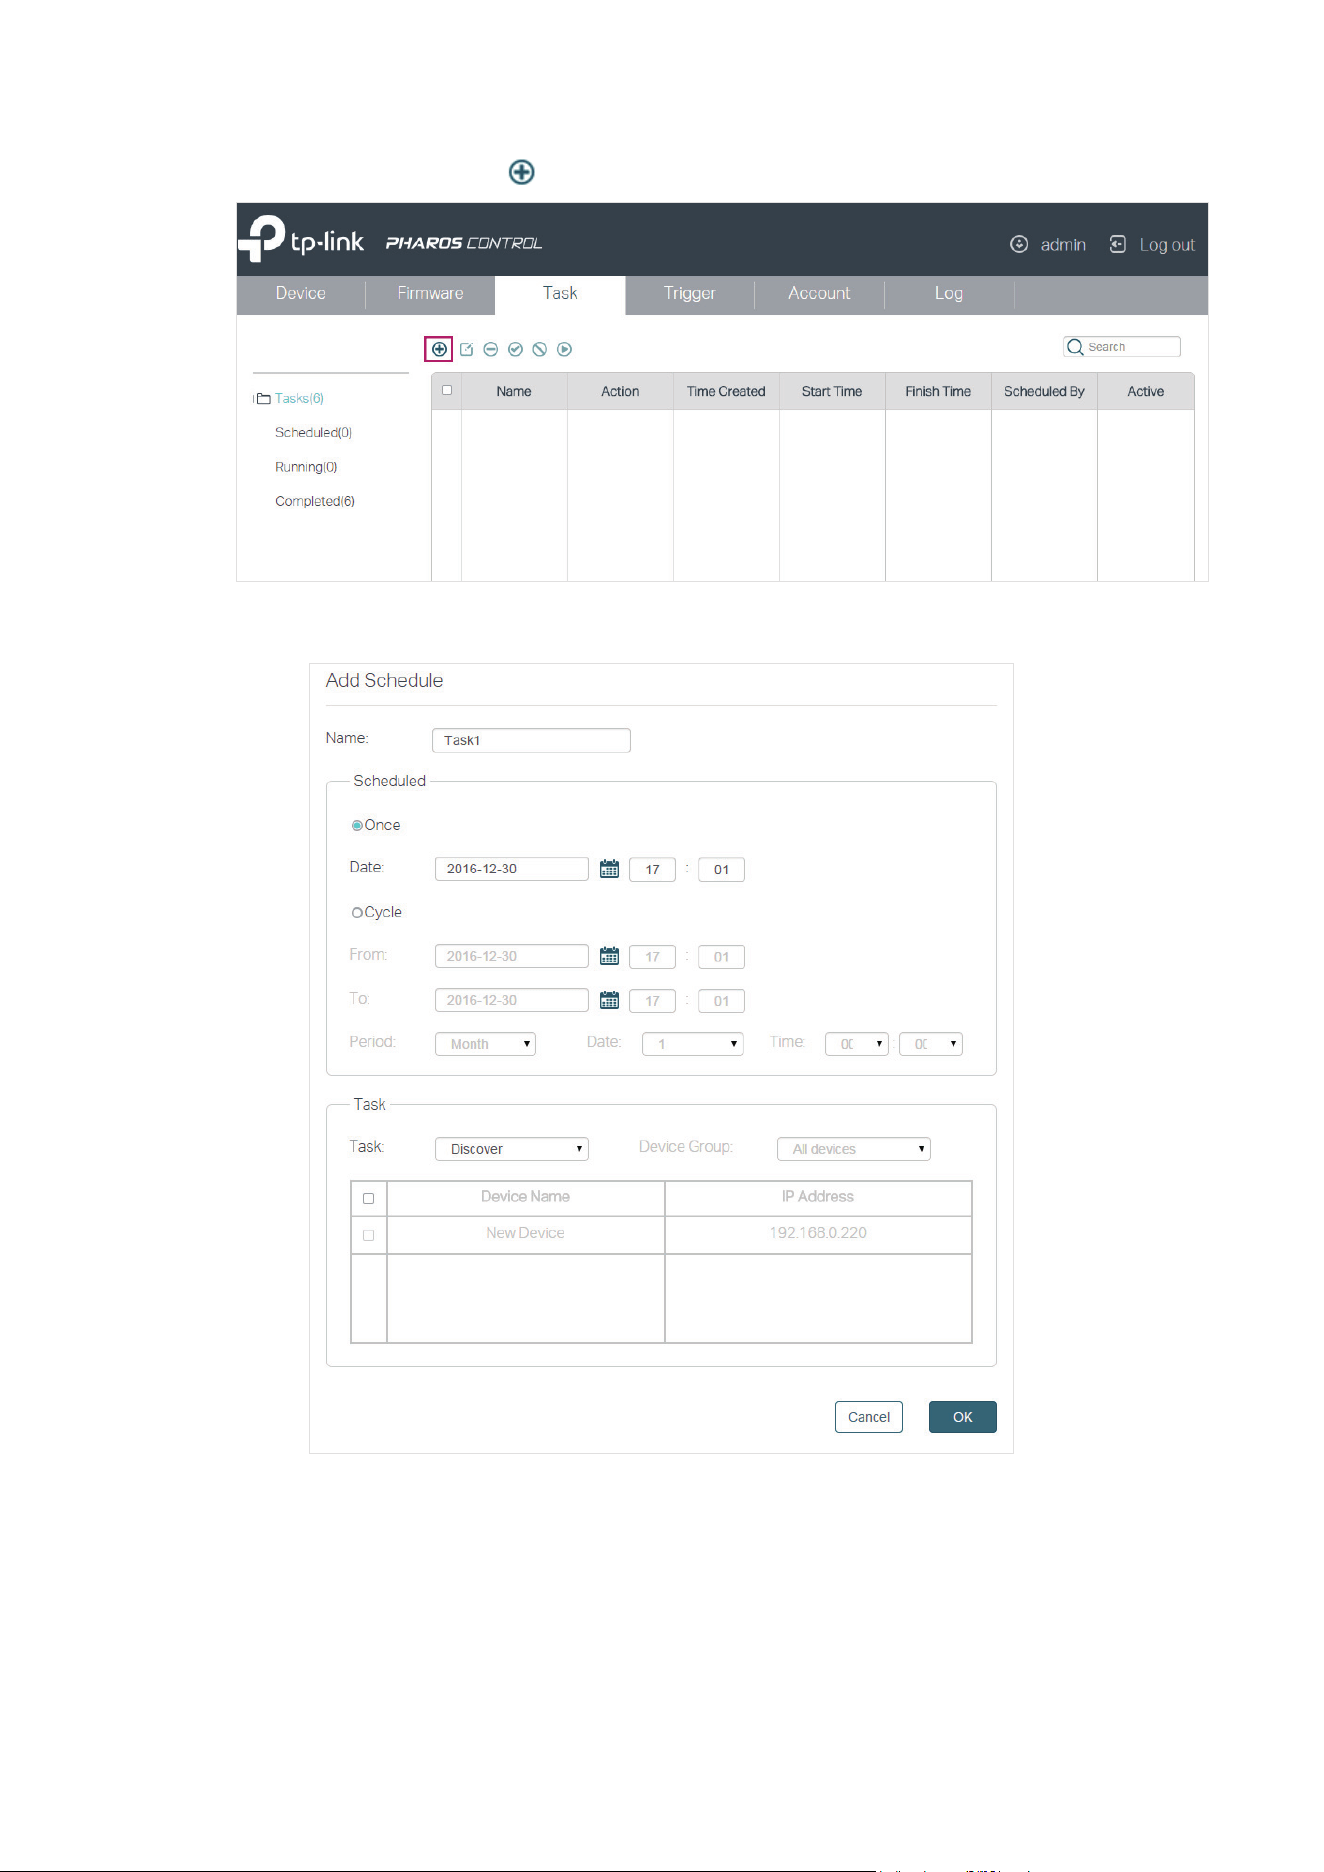Switch to the Device tab
This screenshot has height=1872, width=1324.
[301, 293]
